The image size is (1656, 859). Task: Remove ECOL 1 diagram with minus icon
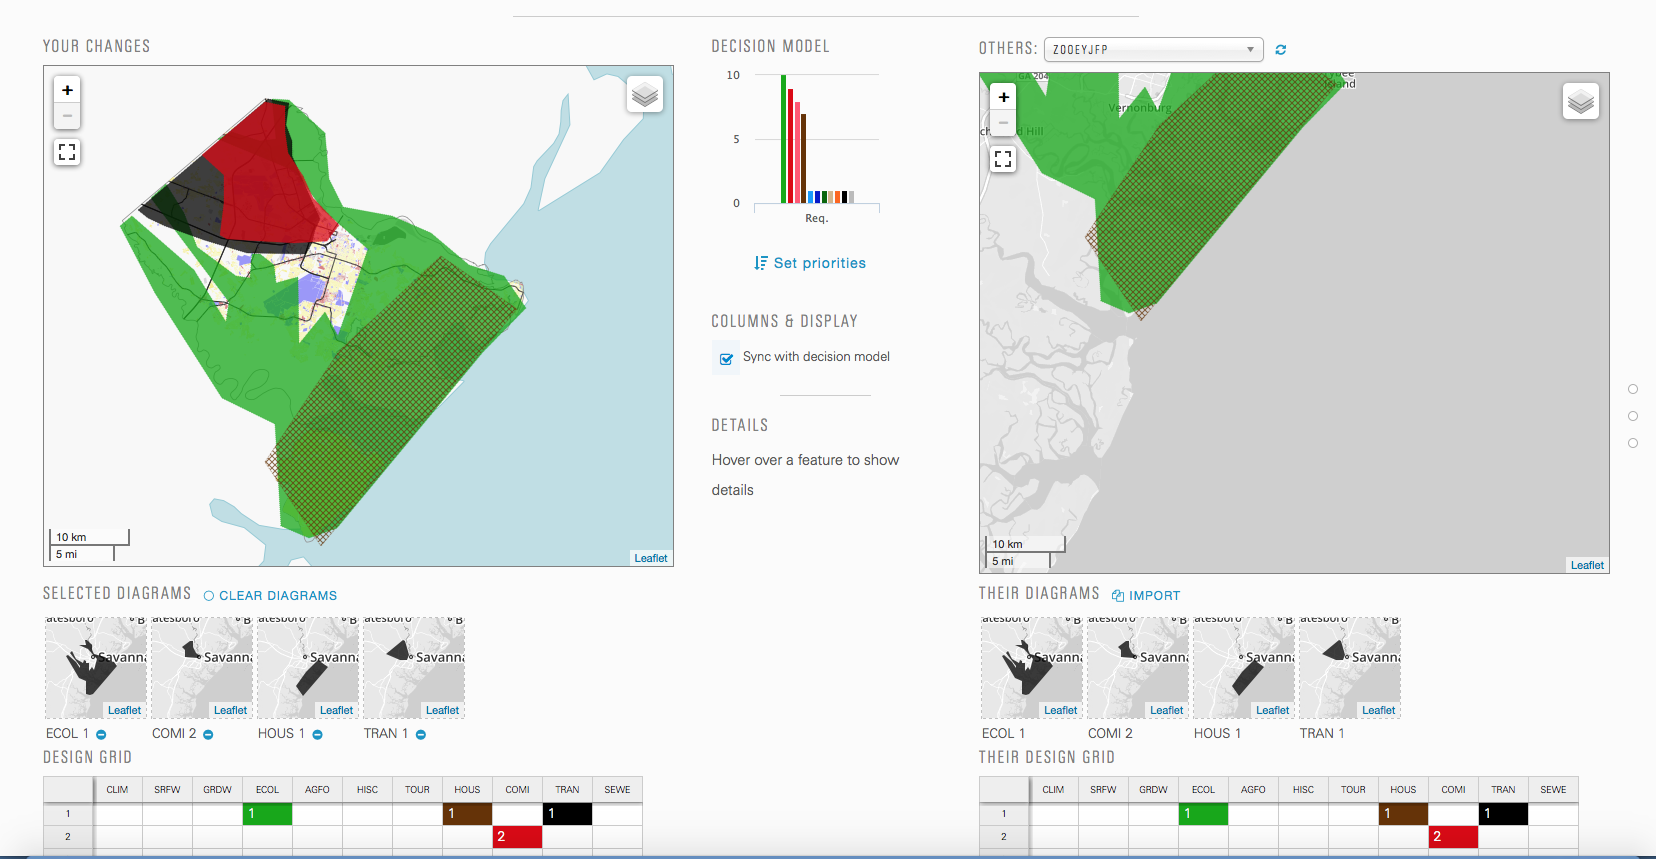pos(101,735)
